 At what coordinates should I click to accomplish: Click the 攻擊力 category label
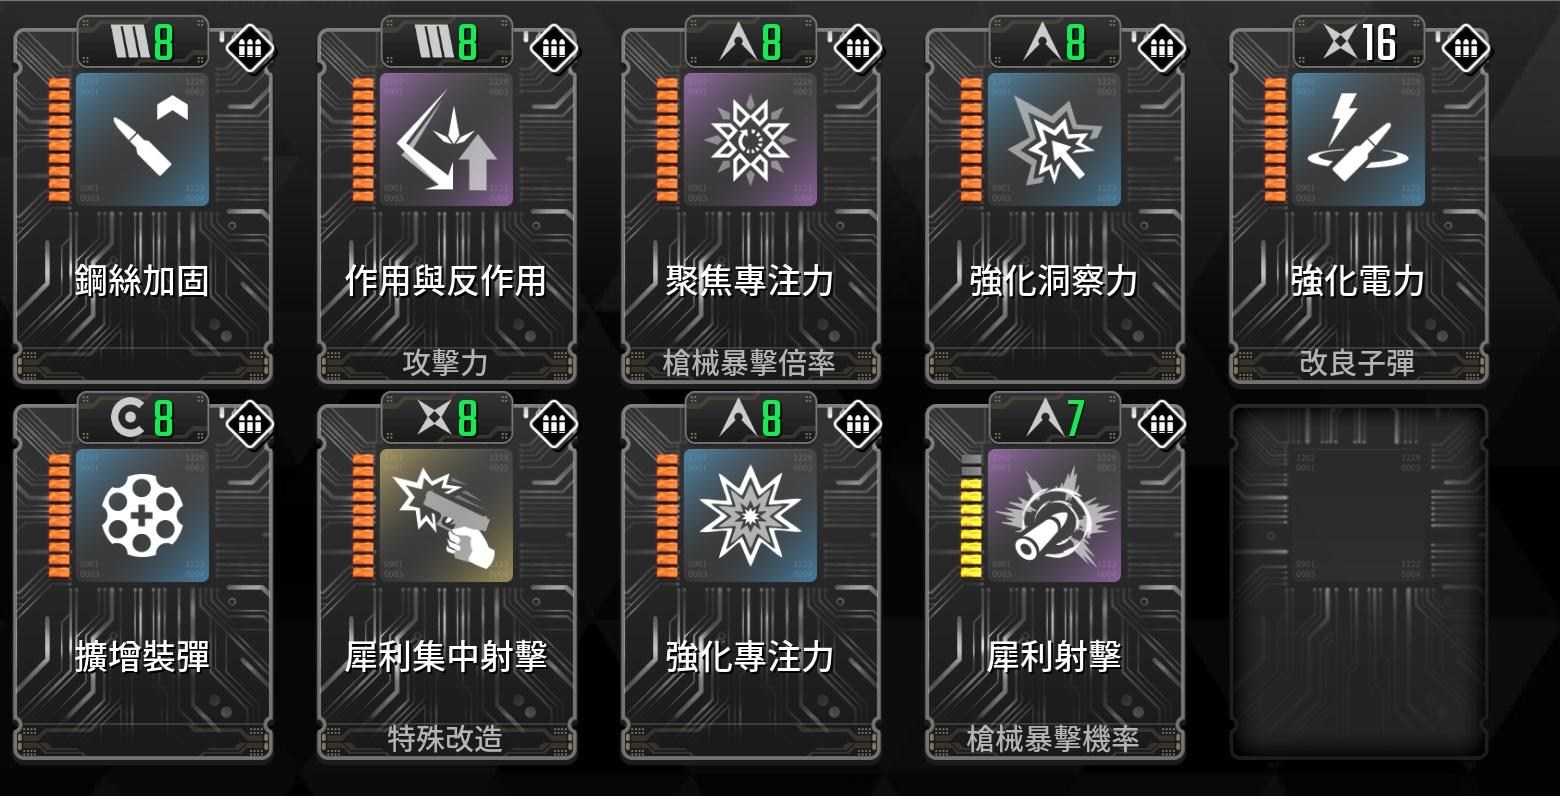[445, 363]
